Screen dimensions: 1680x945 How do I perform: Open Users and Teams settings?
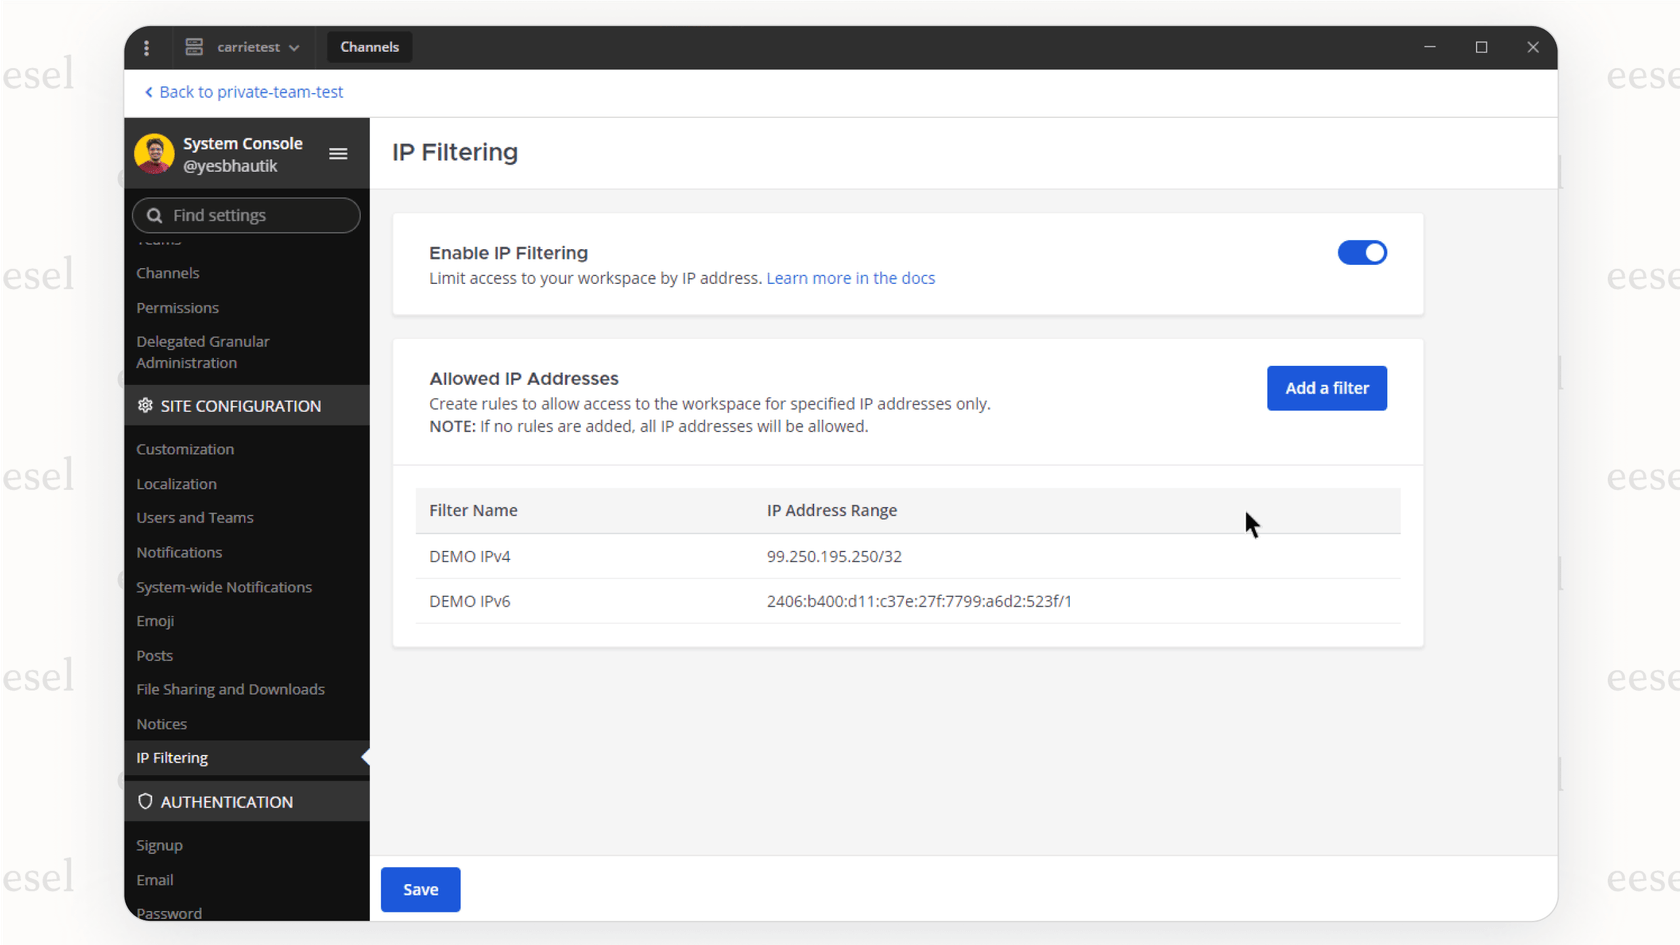pos(195,517)
